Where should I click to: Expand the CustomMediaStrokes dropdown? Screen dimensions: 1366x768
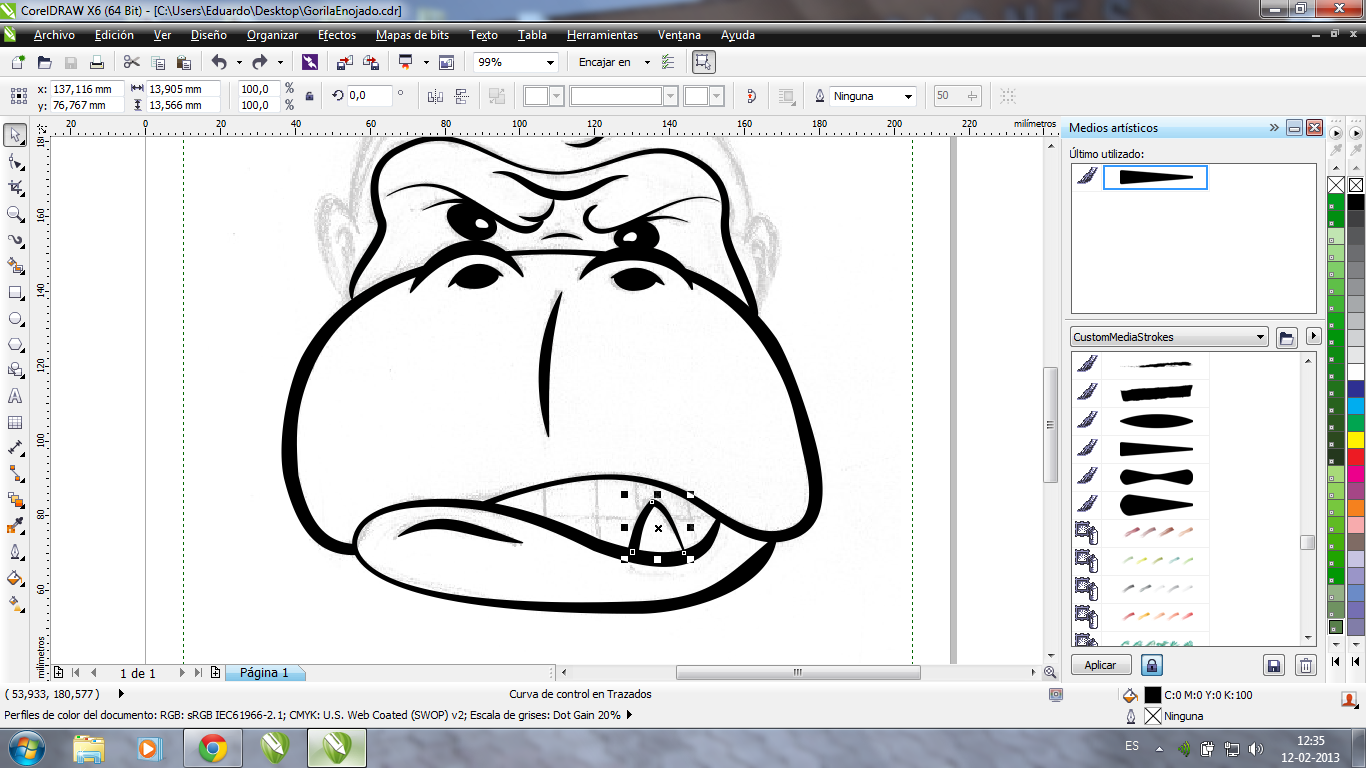[x=1260, y=337]
